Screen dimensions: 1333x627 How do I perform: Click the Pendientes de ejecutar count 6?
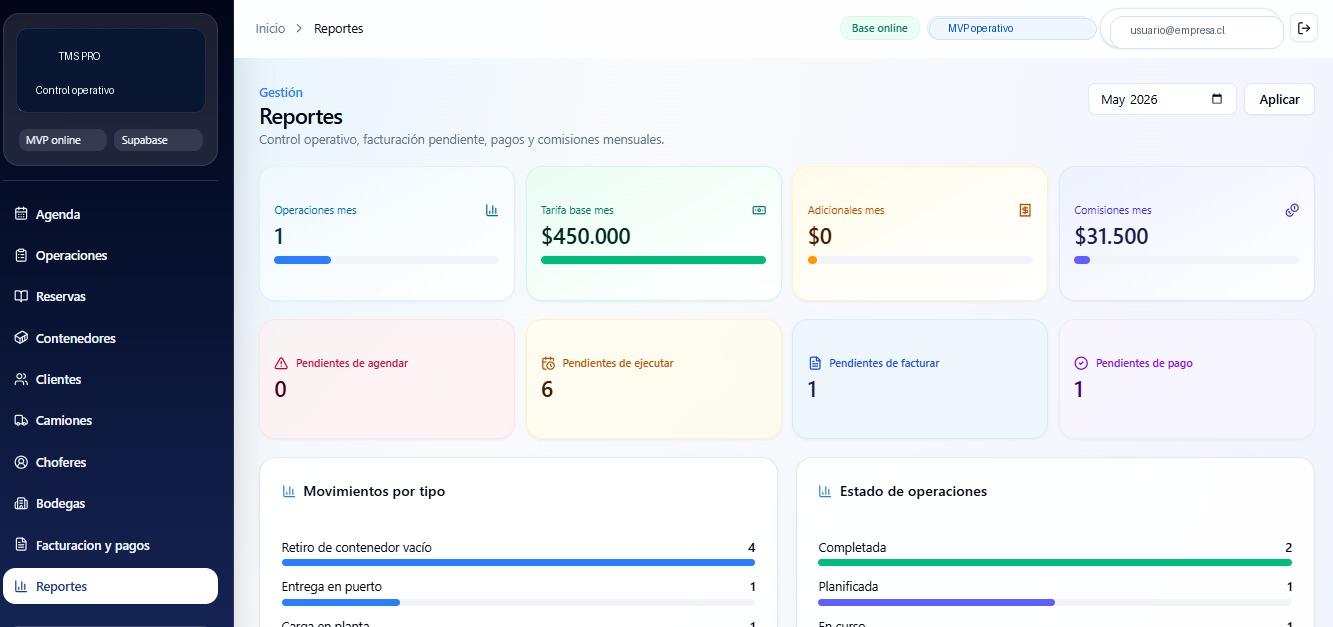pos(547,389)
